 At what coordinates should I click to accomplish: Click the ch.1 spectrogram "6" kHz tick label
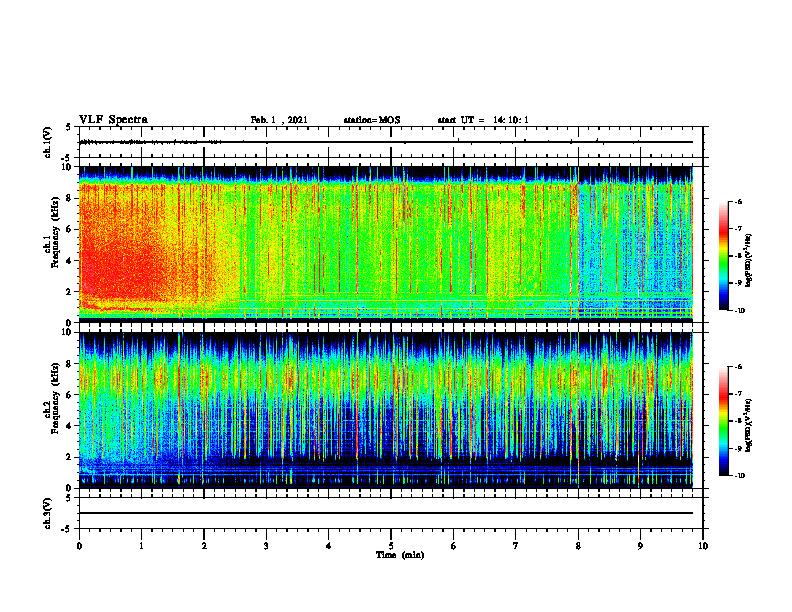(x=69, y=229)
